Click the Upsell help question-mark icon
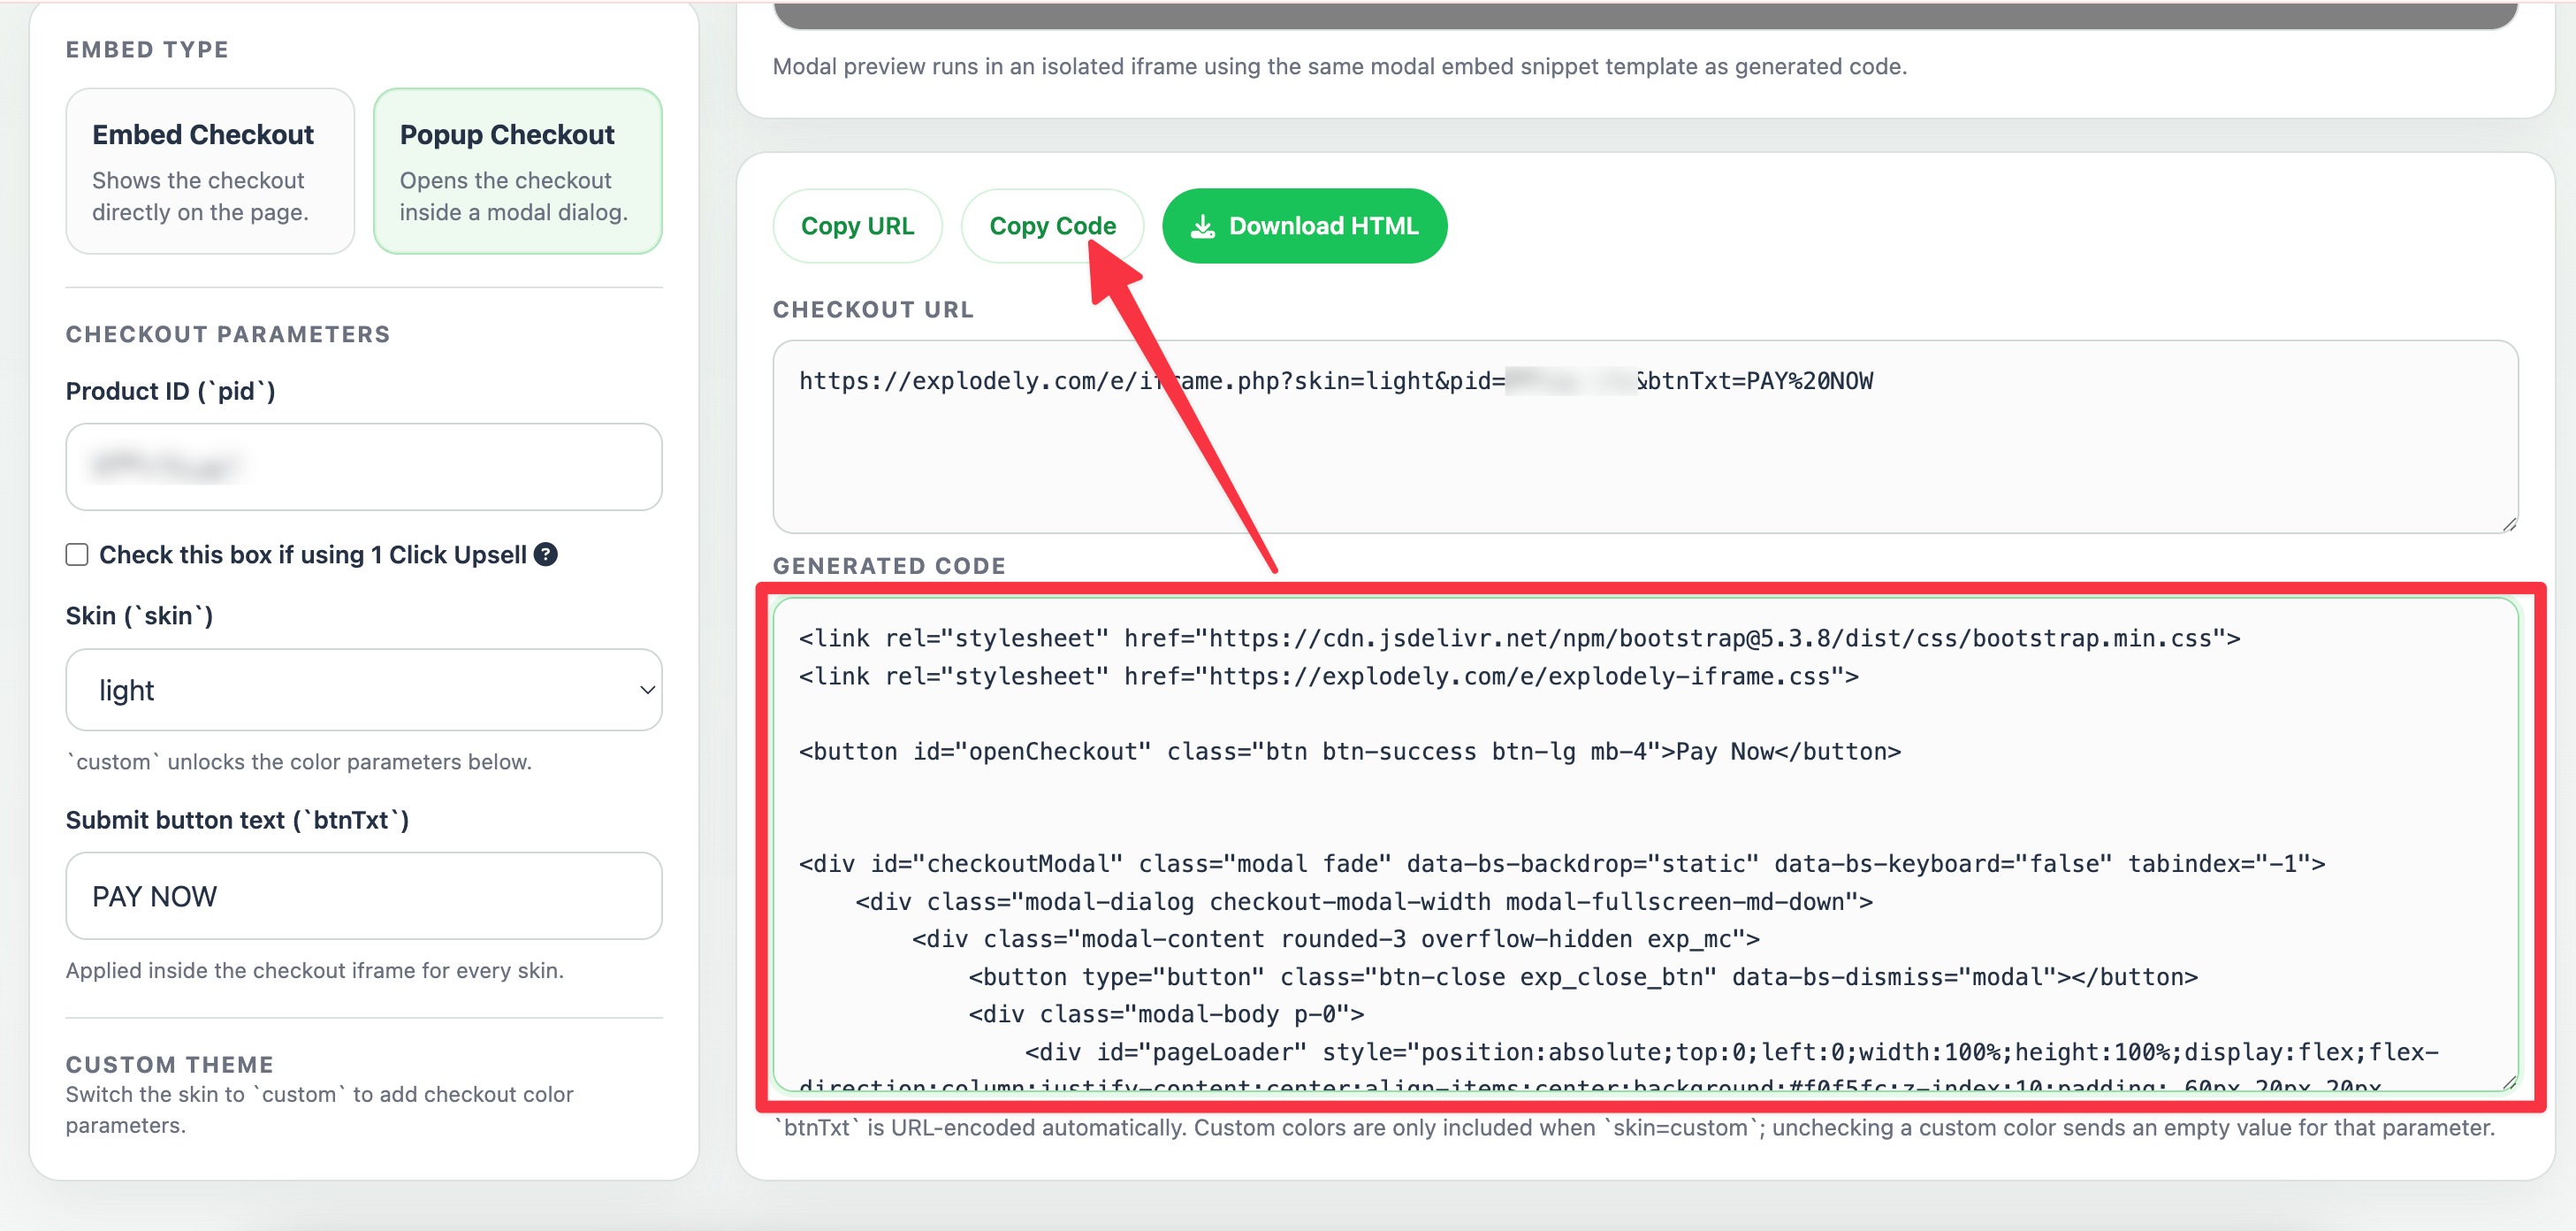Viewport: 2576px width, 1231px height. (545, 554)
